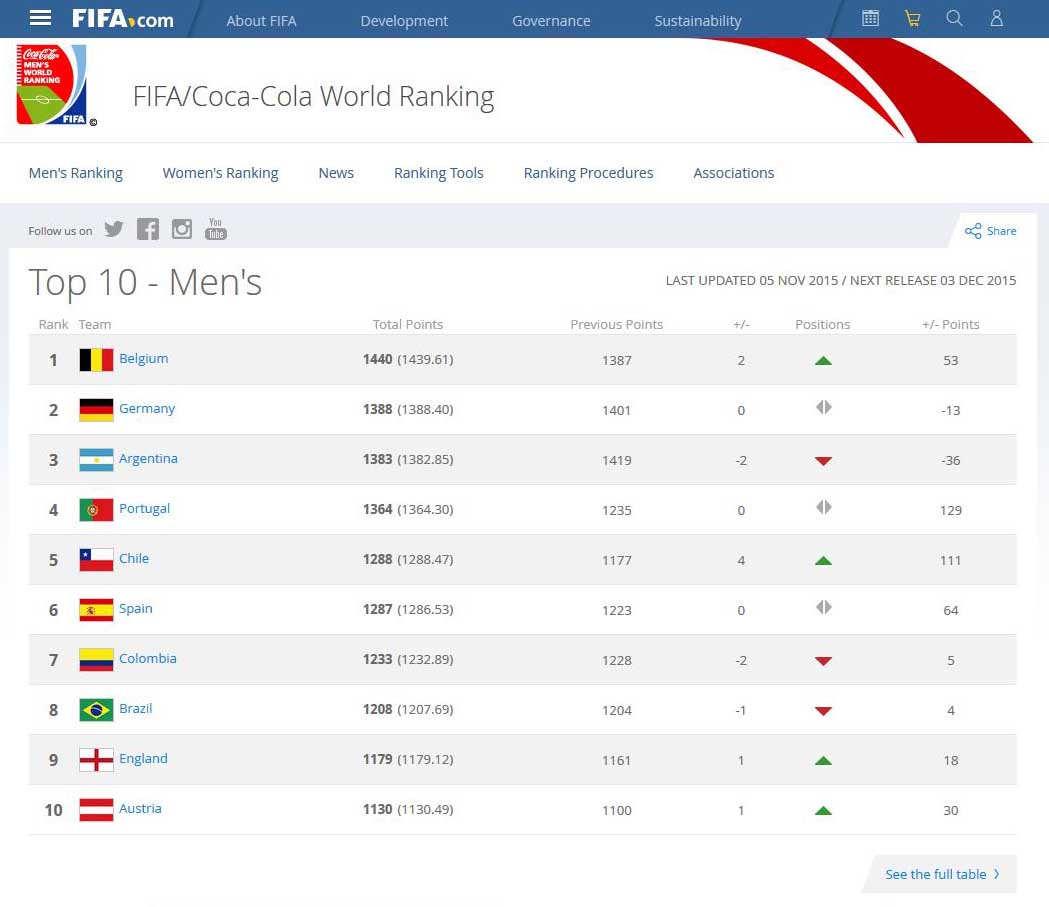1049x907 pixels.
Task: Click the Germany flag icon
Action: tap(96, 410)
